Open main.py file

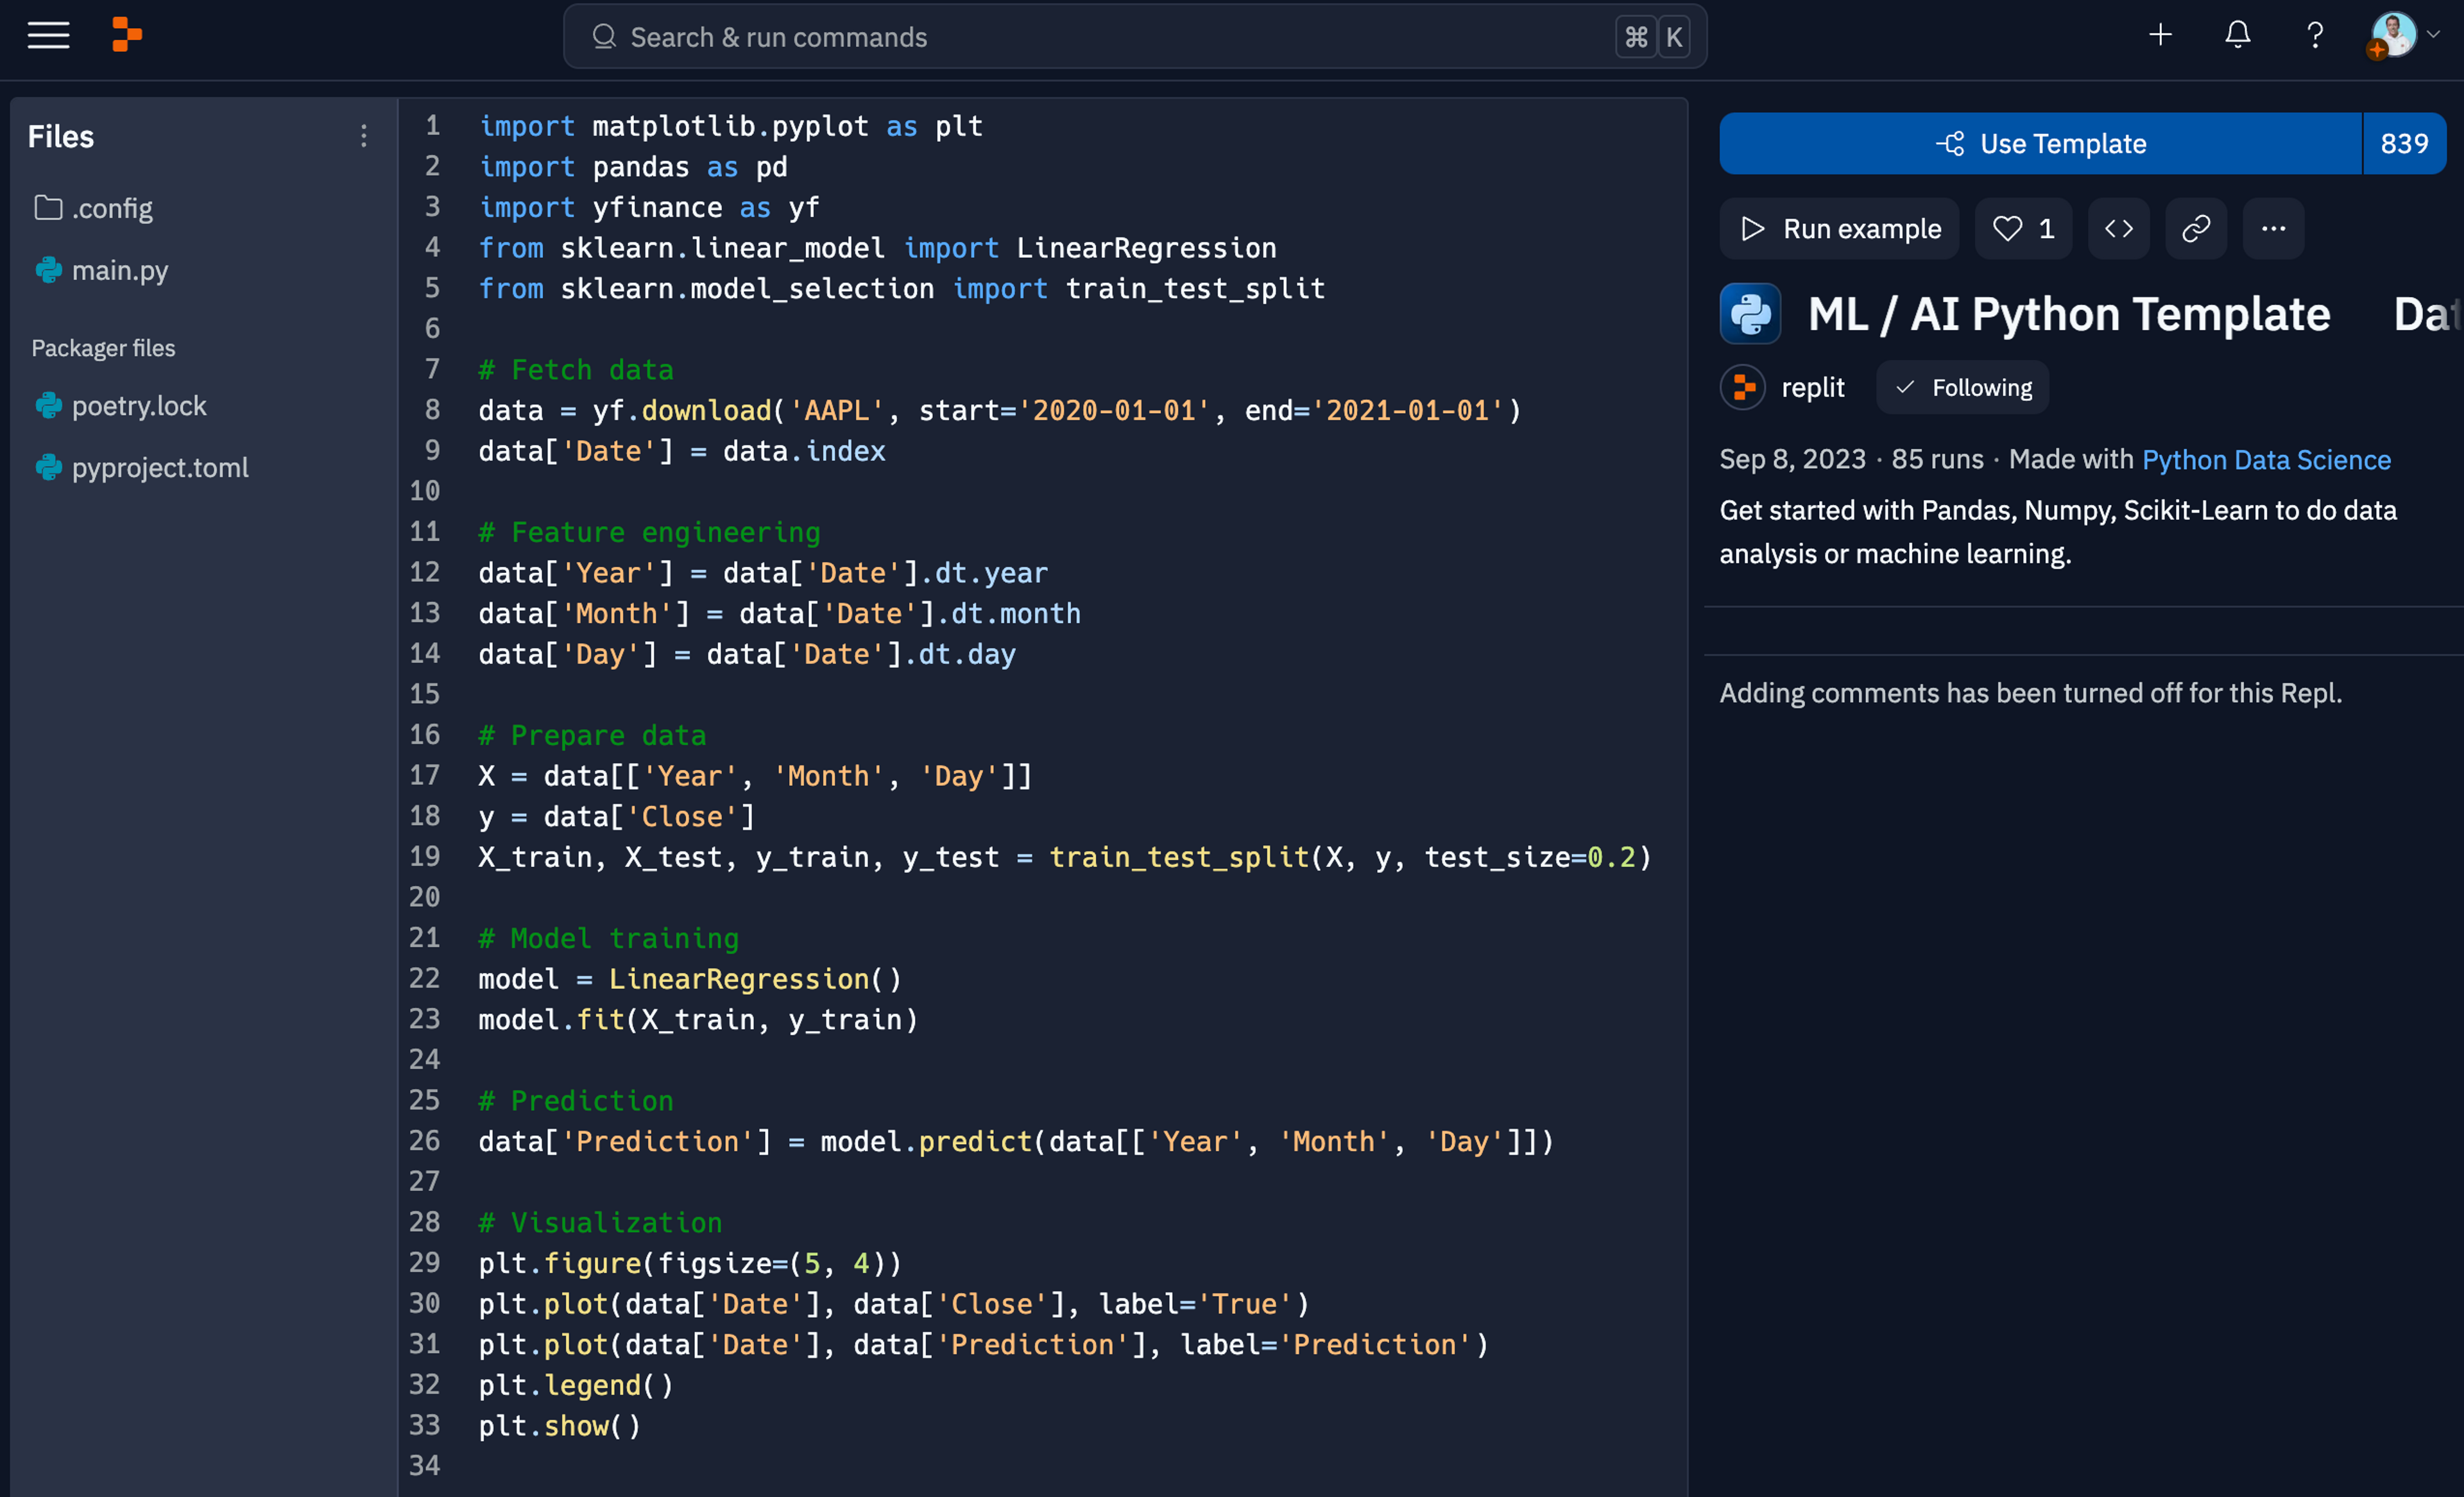click(x=119, y=270)
